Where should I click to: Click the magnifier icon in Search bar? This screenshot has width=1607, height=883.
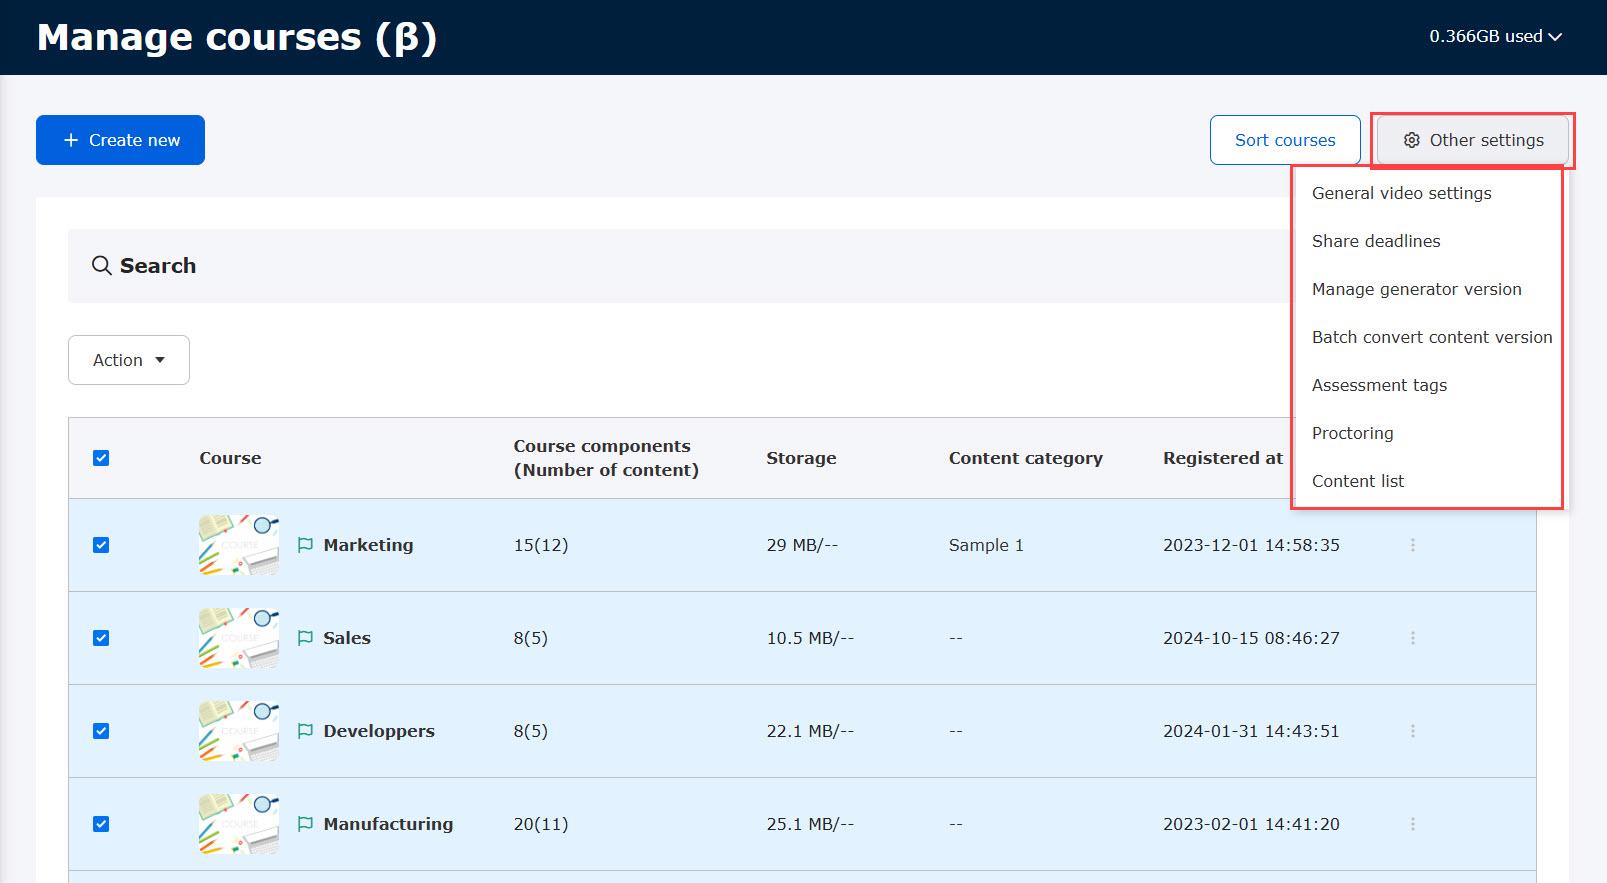point(101,266)
